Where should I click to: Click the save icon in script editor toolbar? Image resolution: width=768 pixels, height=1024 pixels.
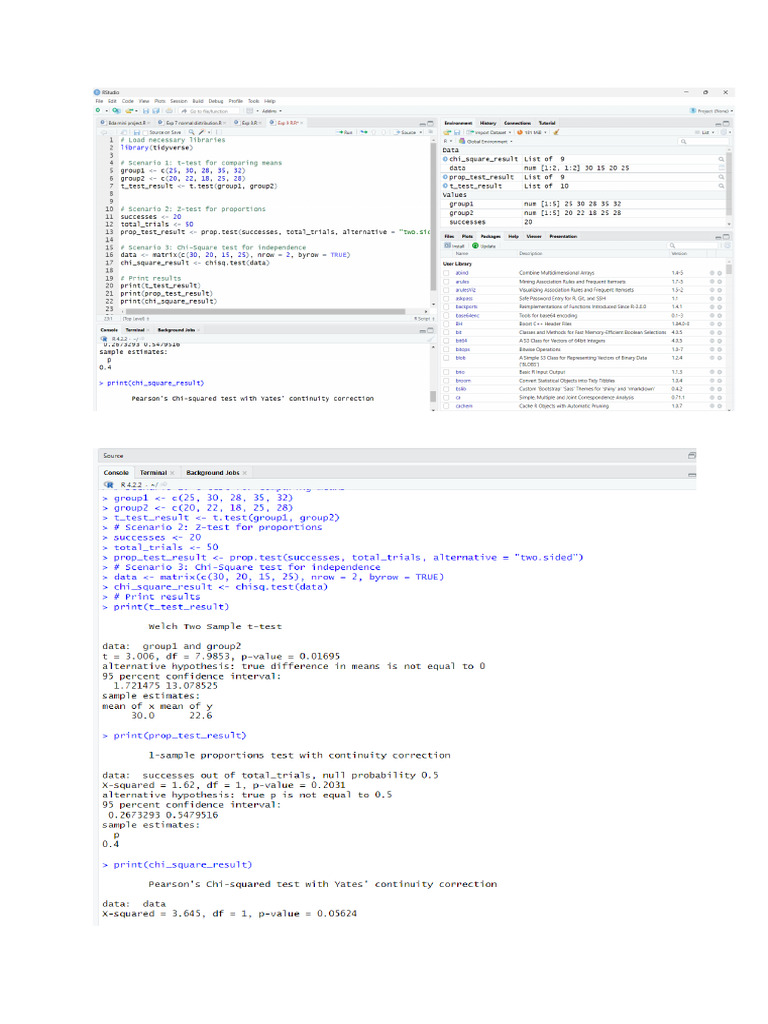coord(136,132)
